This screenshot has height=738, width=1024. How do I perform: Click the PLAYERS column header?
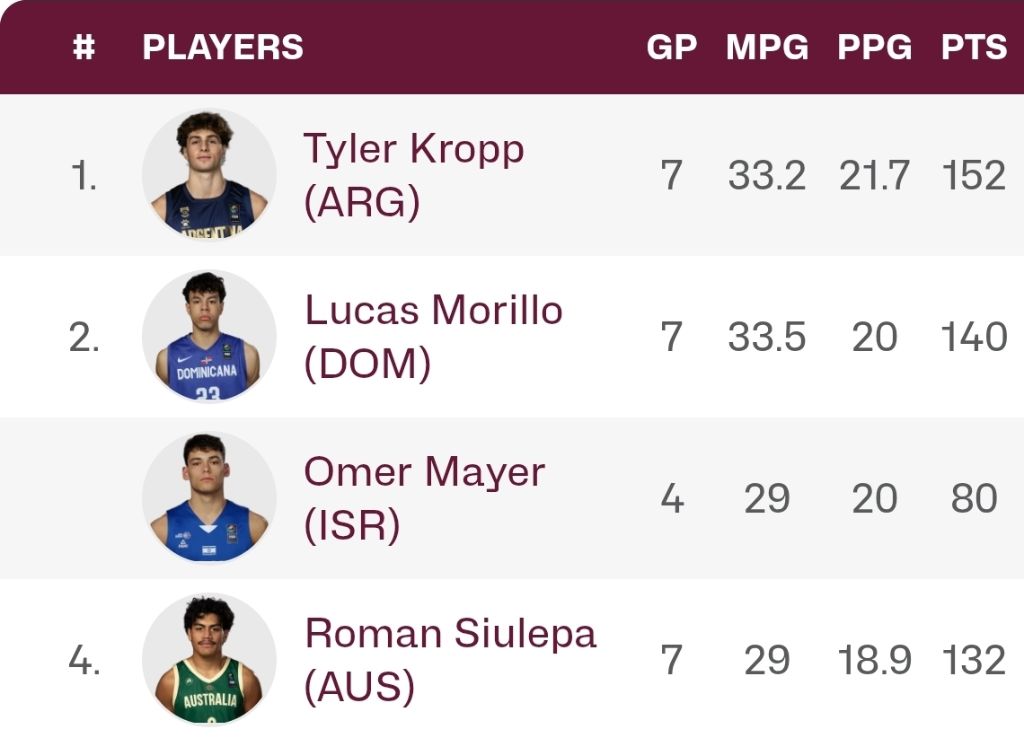coord(223,47)
